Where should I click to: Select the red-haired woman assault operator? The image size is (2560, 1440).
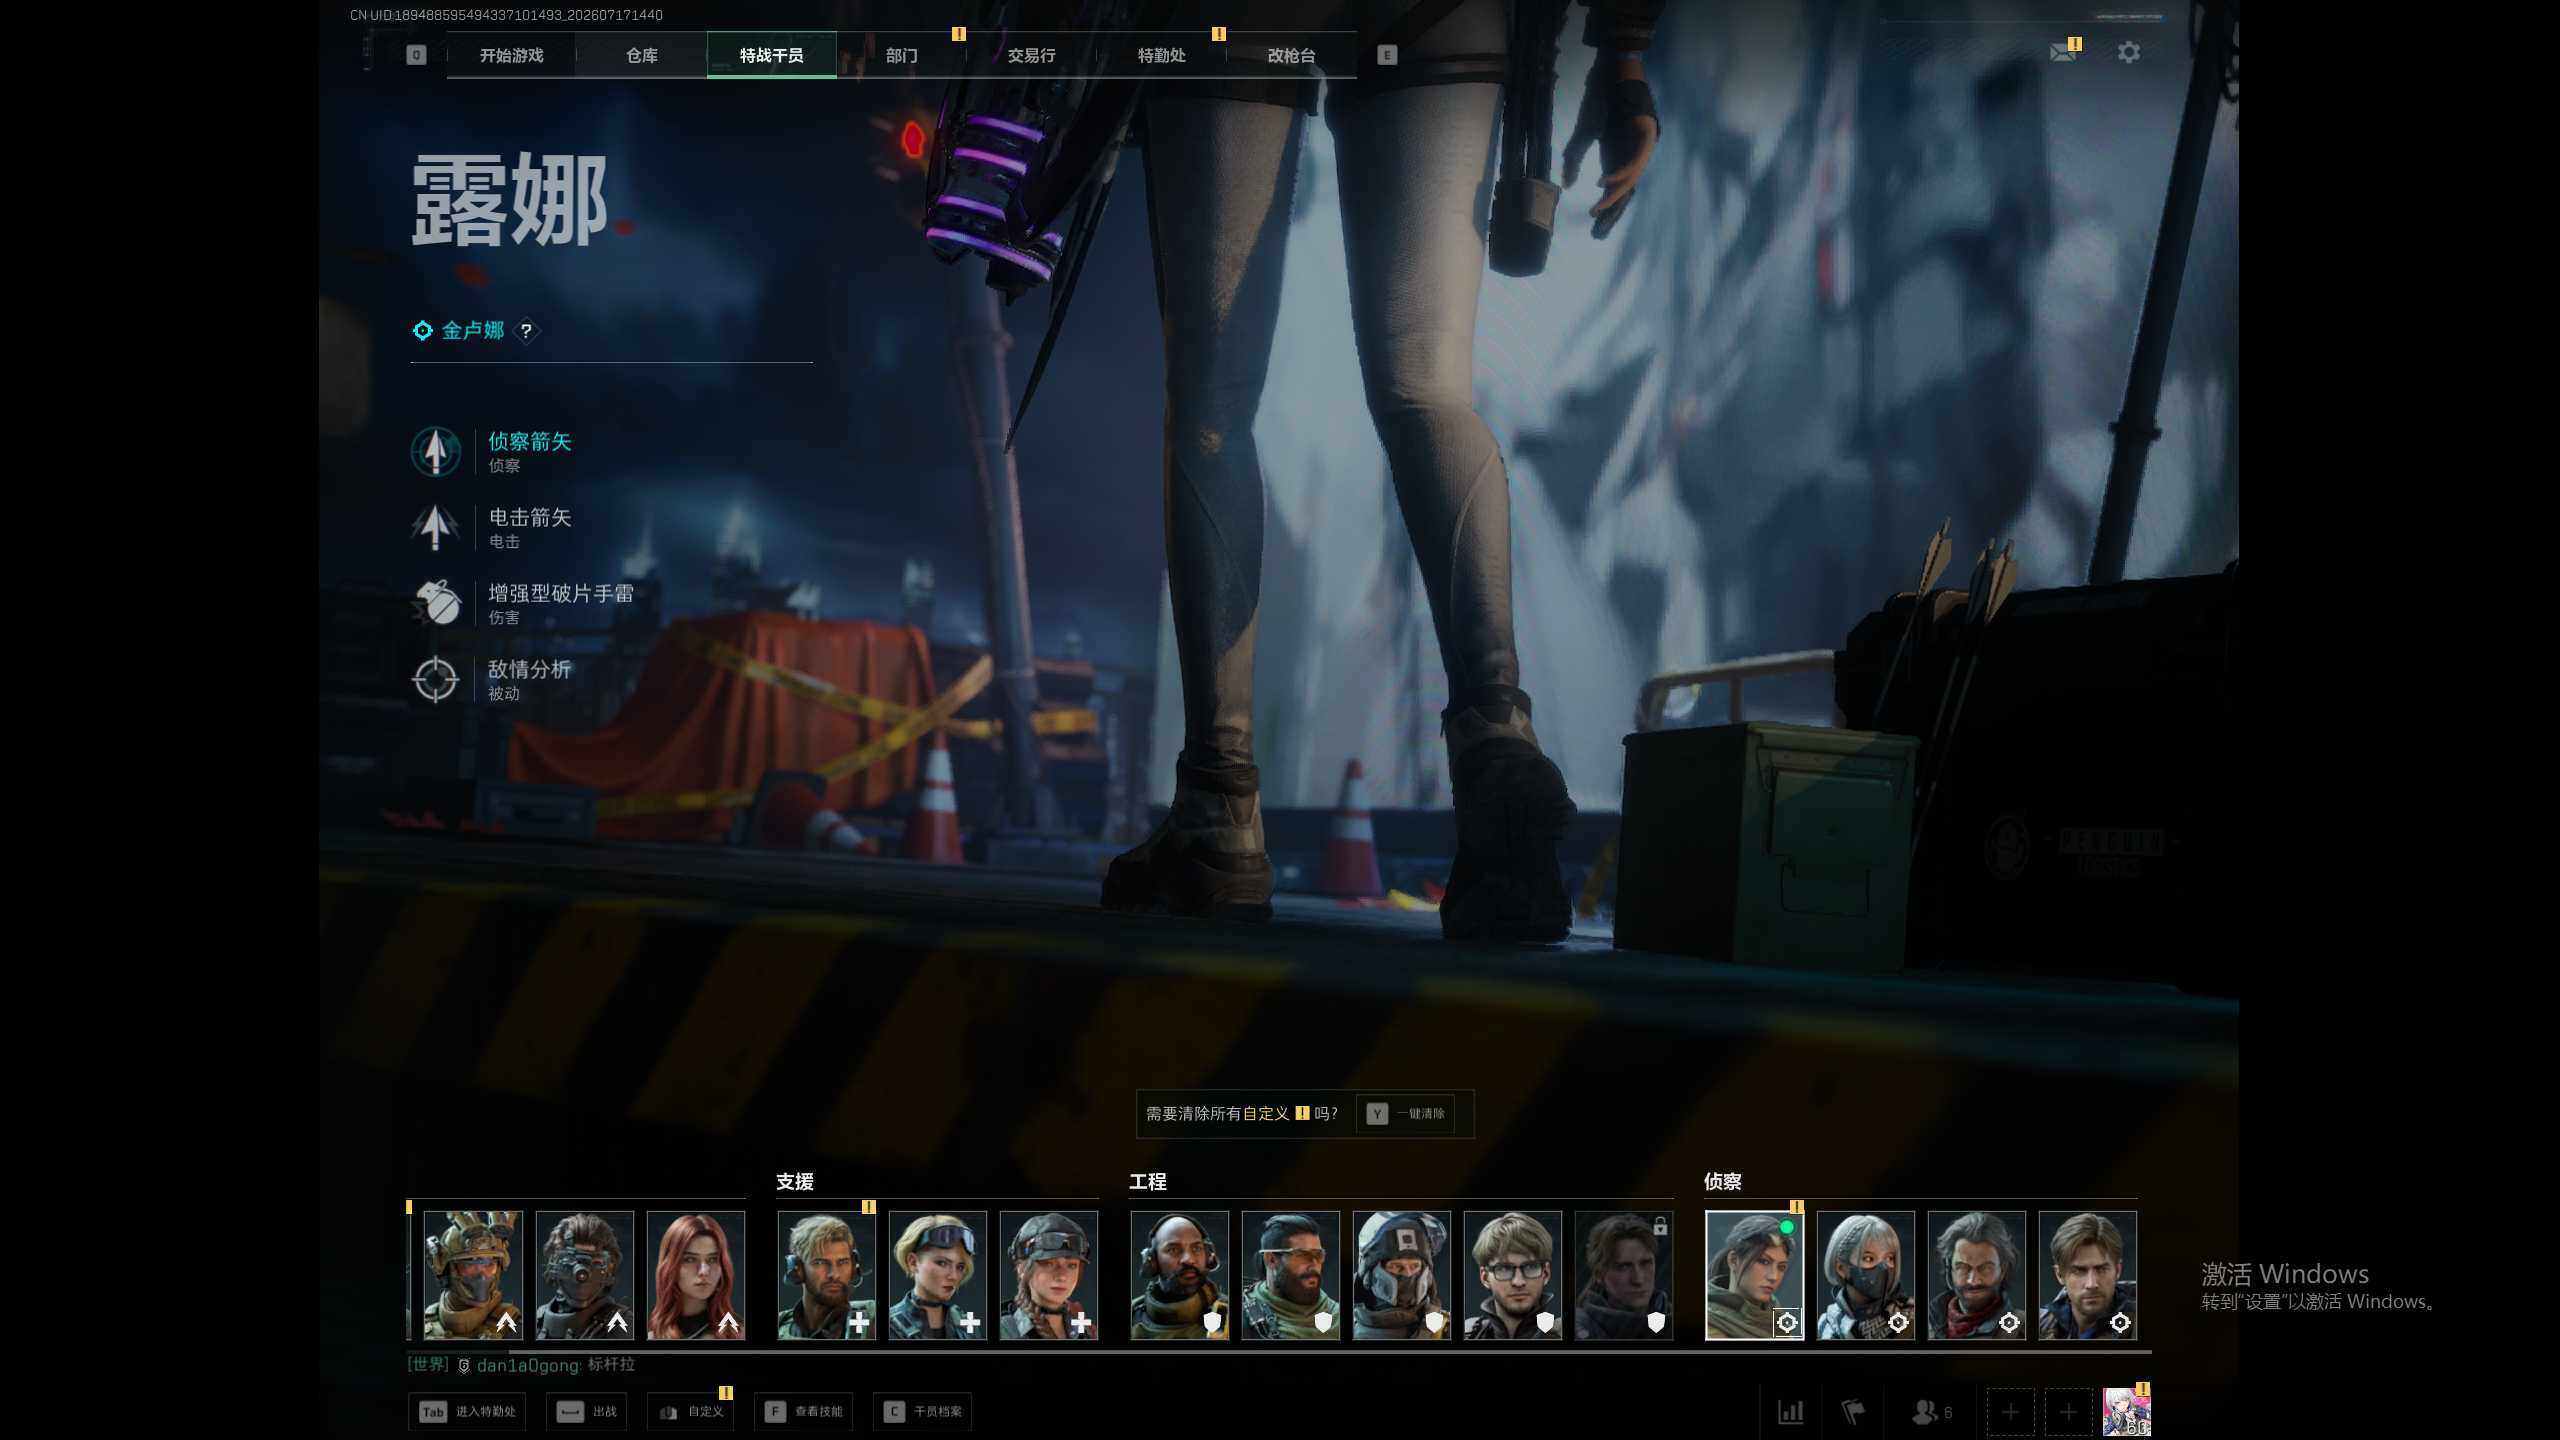pos(695,1275)
